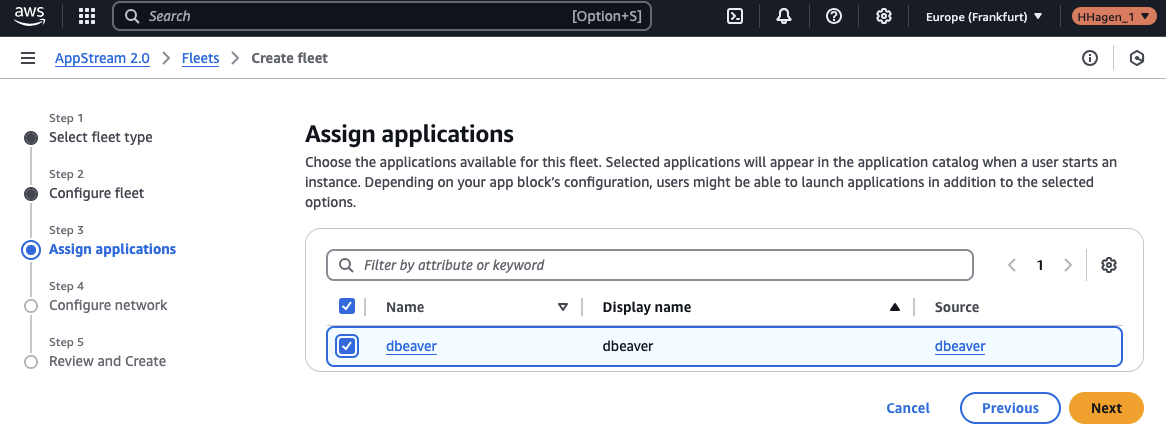The width and height of the screenshot is (1166, 436).
Task: Select Step 5 Review and Create
Action: (107, 361)
